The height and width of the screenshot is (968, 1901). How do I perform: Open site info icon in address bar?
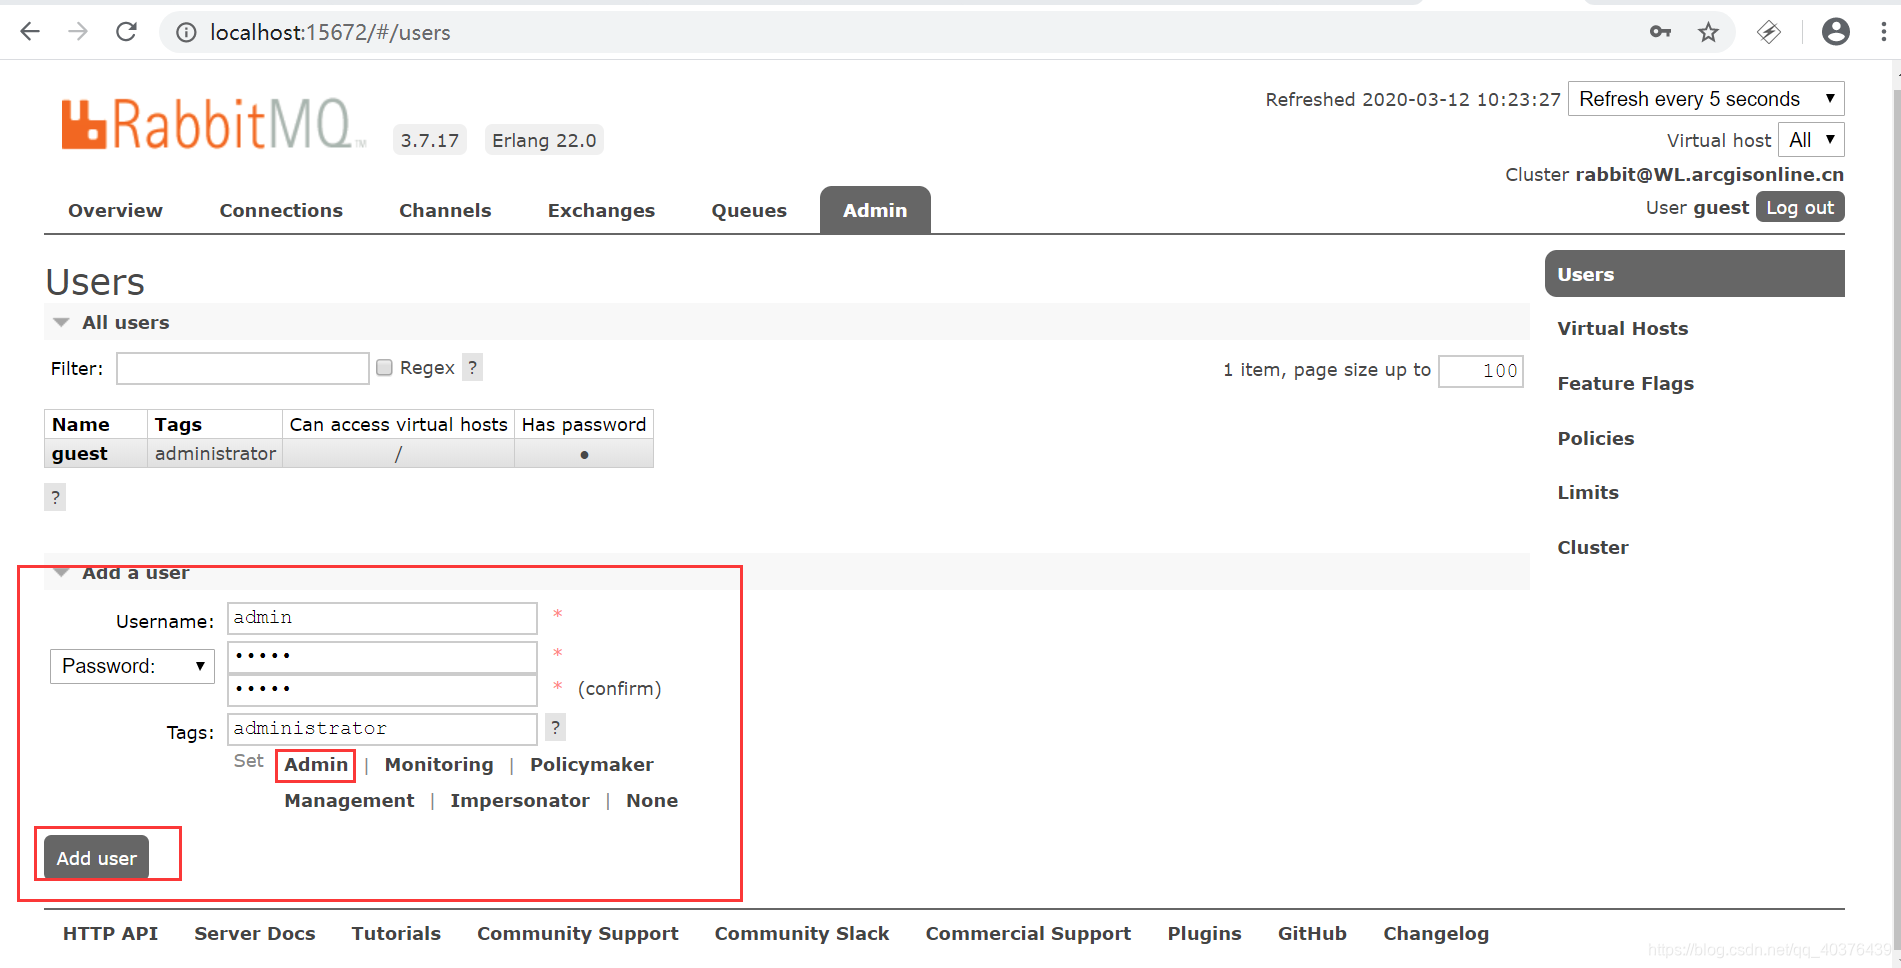coord(186,33)
